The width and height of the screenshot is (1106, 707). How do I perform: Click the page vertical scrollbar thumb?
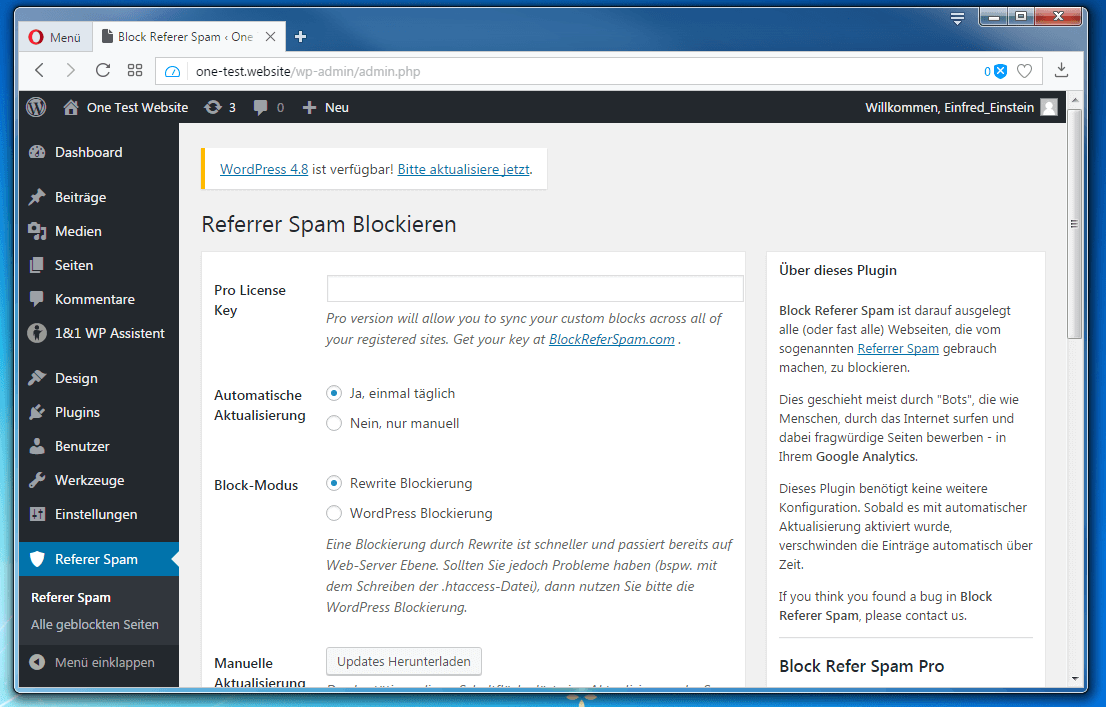click(x=1074, y=224)
